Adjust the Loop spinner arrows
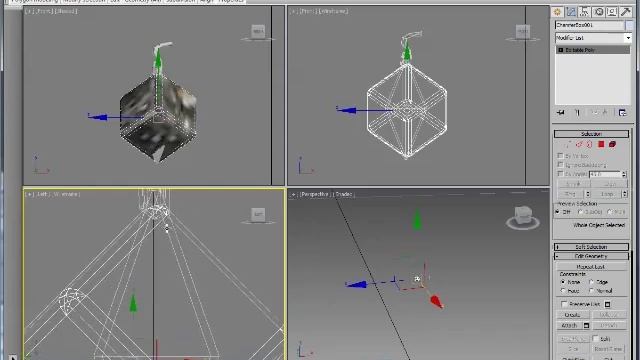 pos(624,194)
